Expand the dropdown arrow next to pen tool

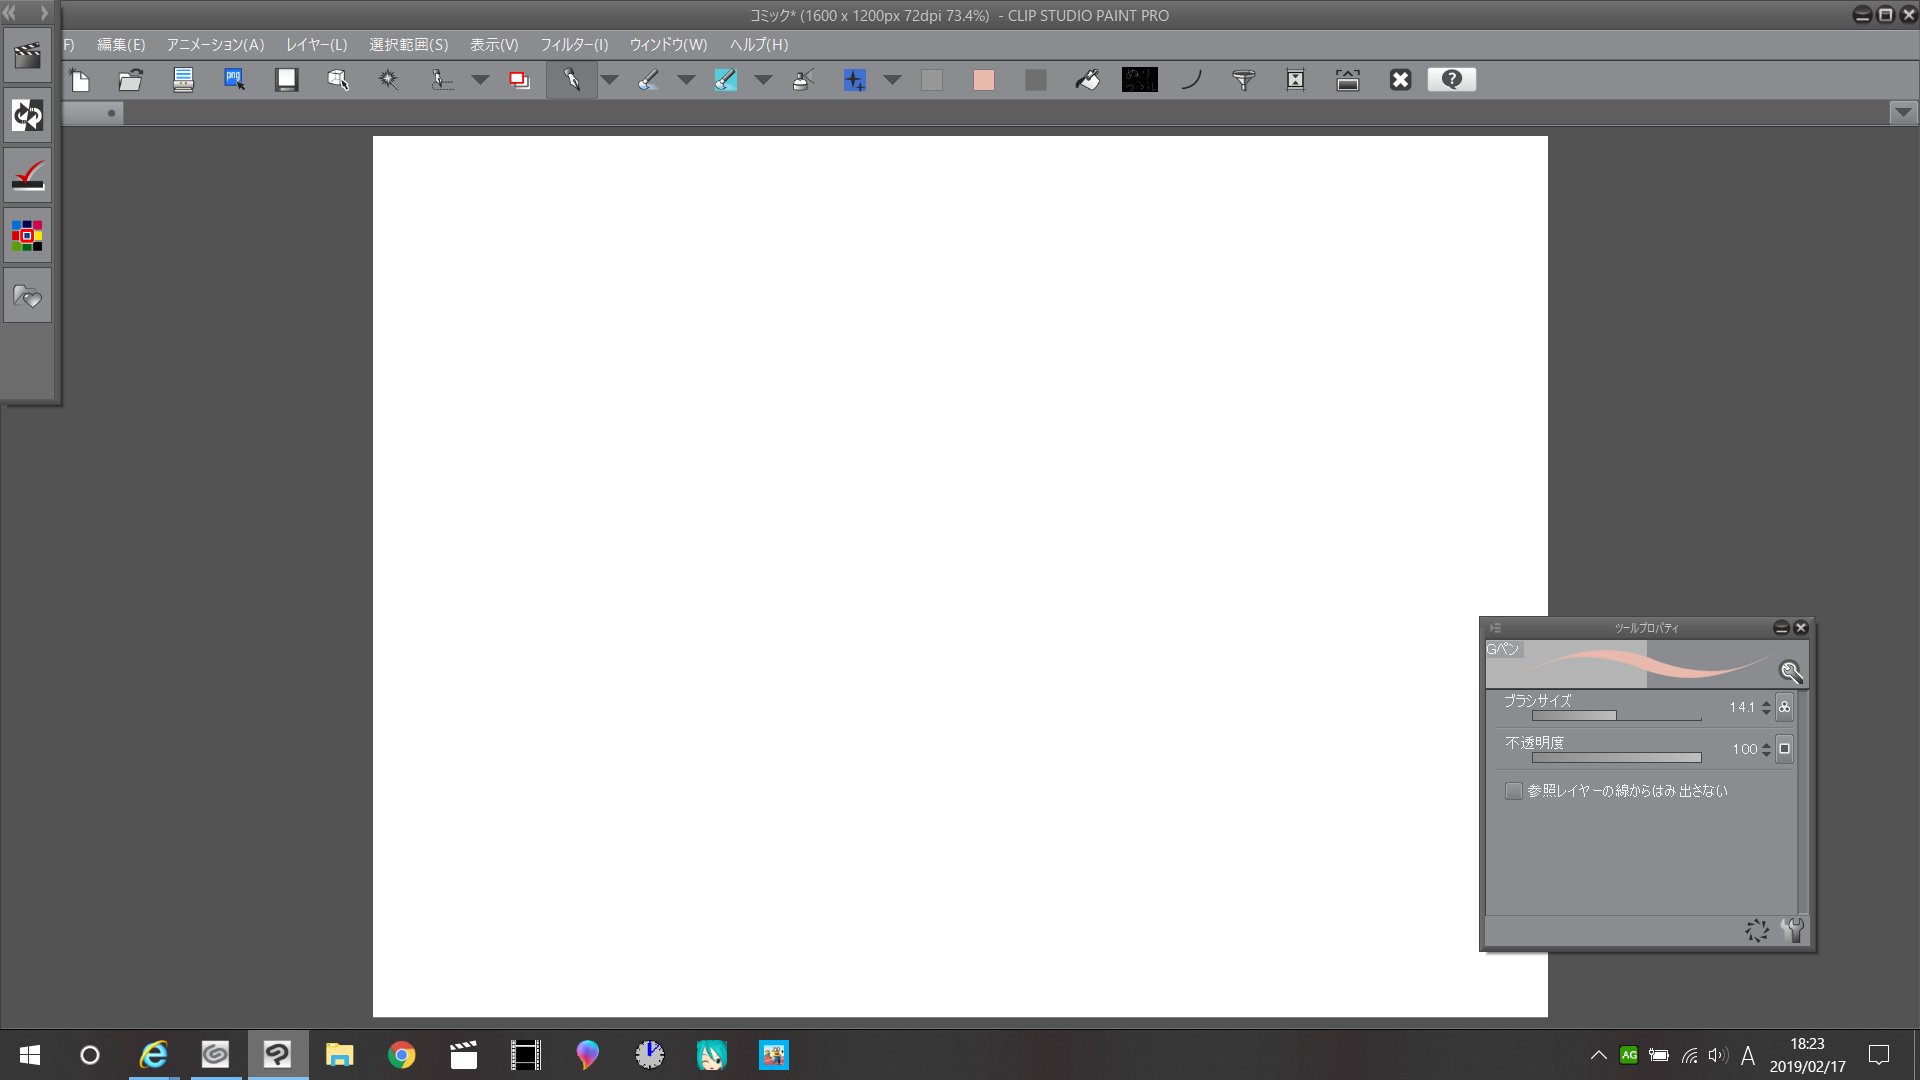609,80
